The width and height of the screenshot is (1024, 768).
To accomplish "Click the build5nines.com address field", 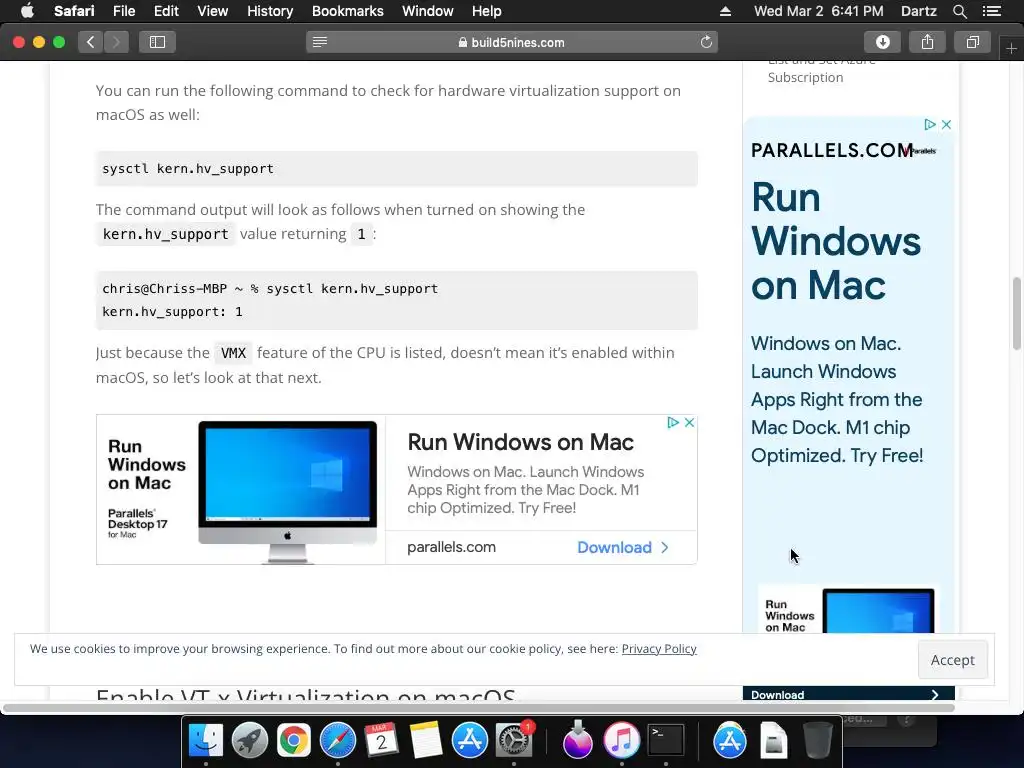I will (x=512, y=42).
